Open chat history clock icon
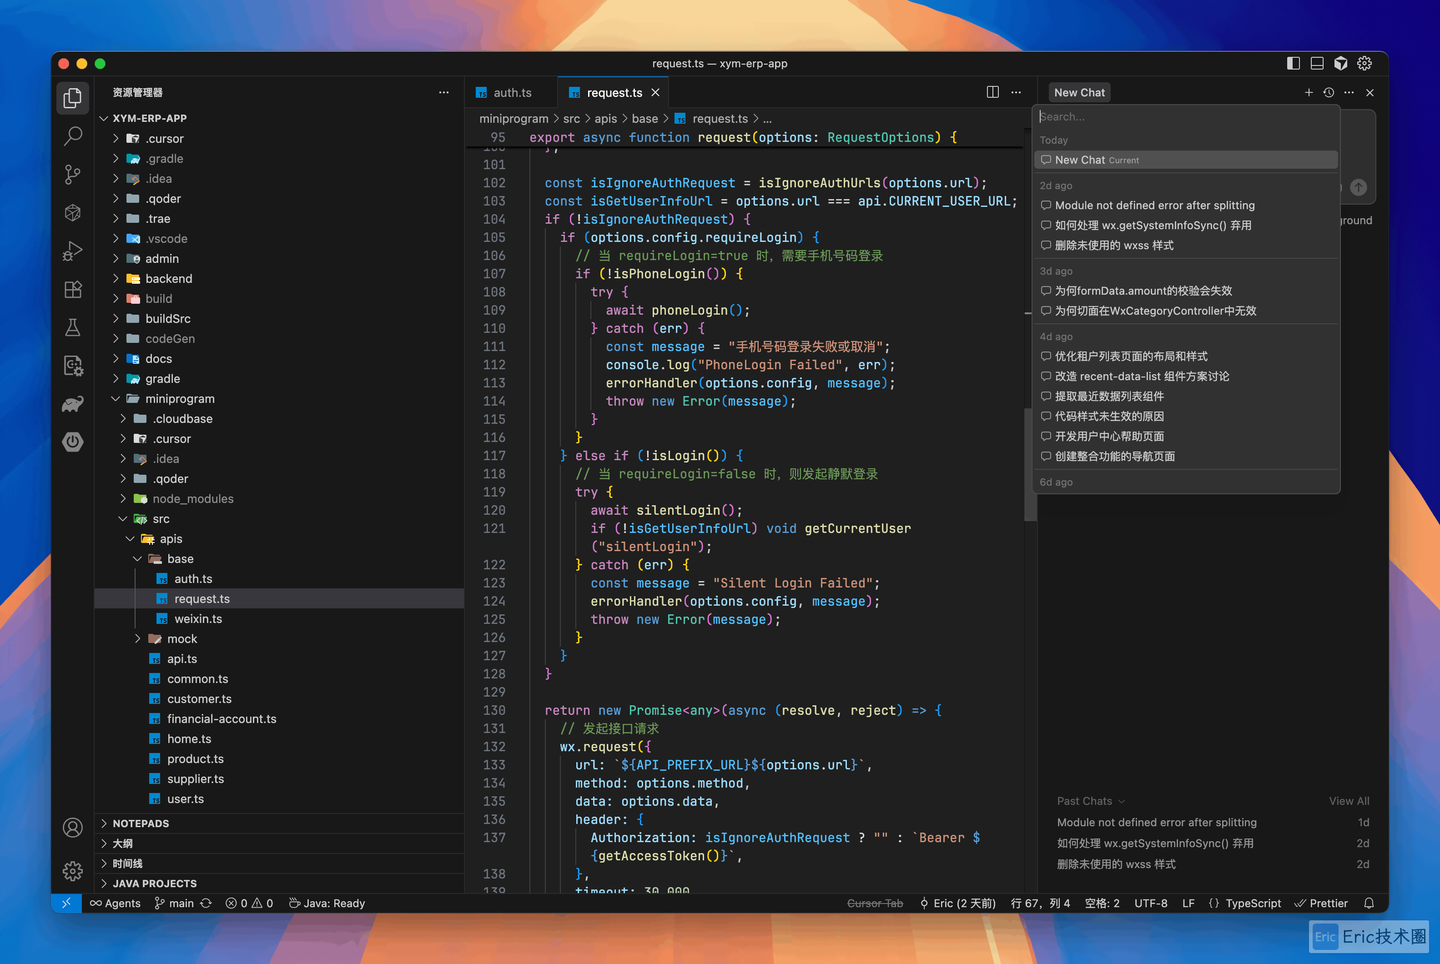 [1329, 92]
